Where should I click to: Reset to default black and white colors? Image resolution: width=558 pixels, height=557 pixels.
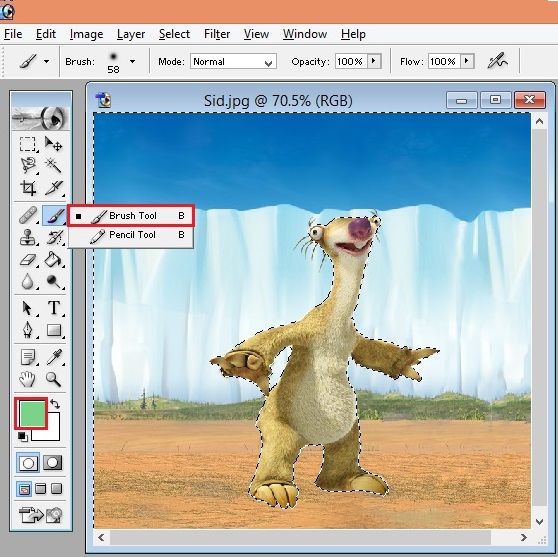[x=23, y=436]
